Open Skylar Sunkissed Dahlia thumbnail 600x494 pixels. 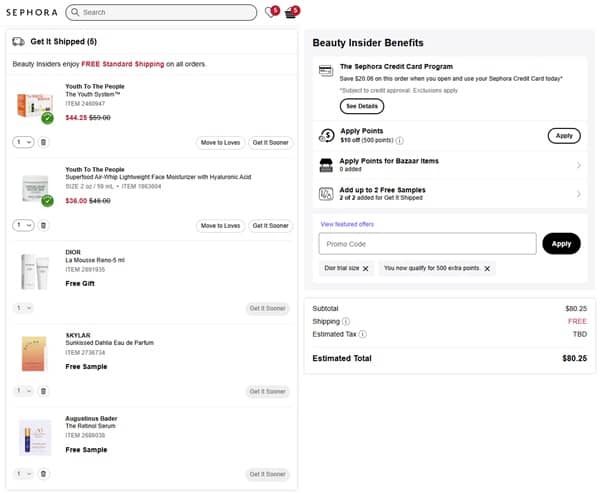(34, 354)
